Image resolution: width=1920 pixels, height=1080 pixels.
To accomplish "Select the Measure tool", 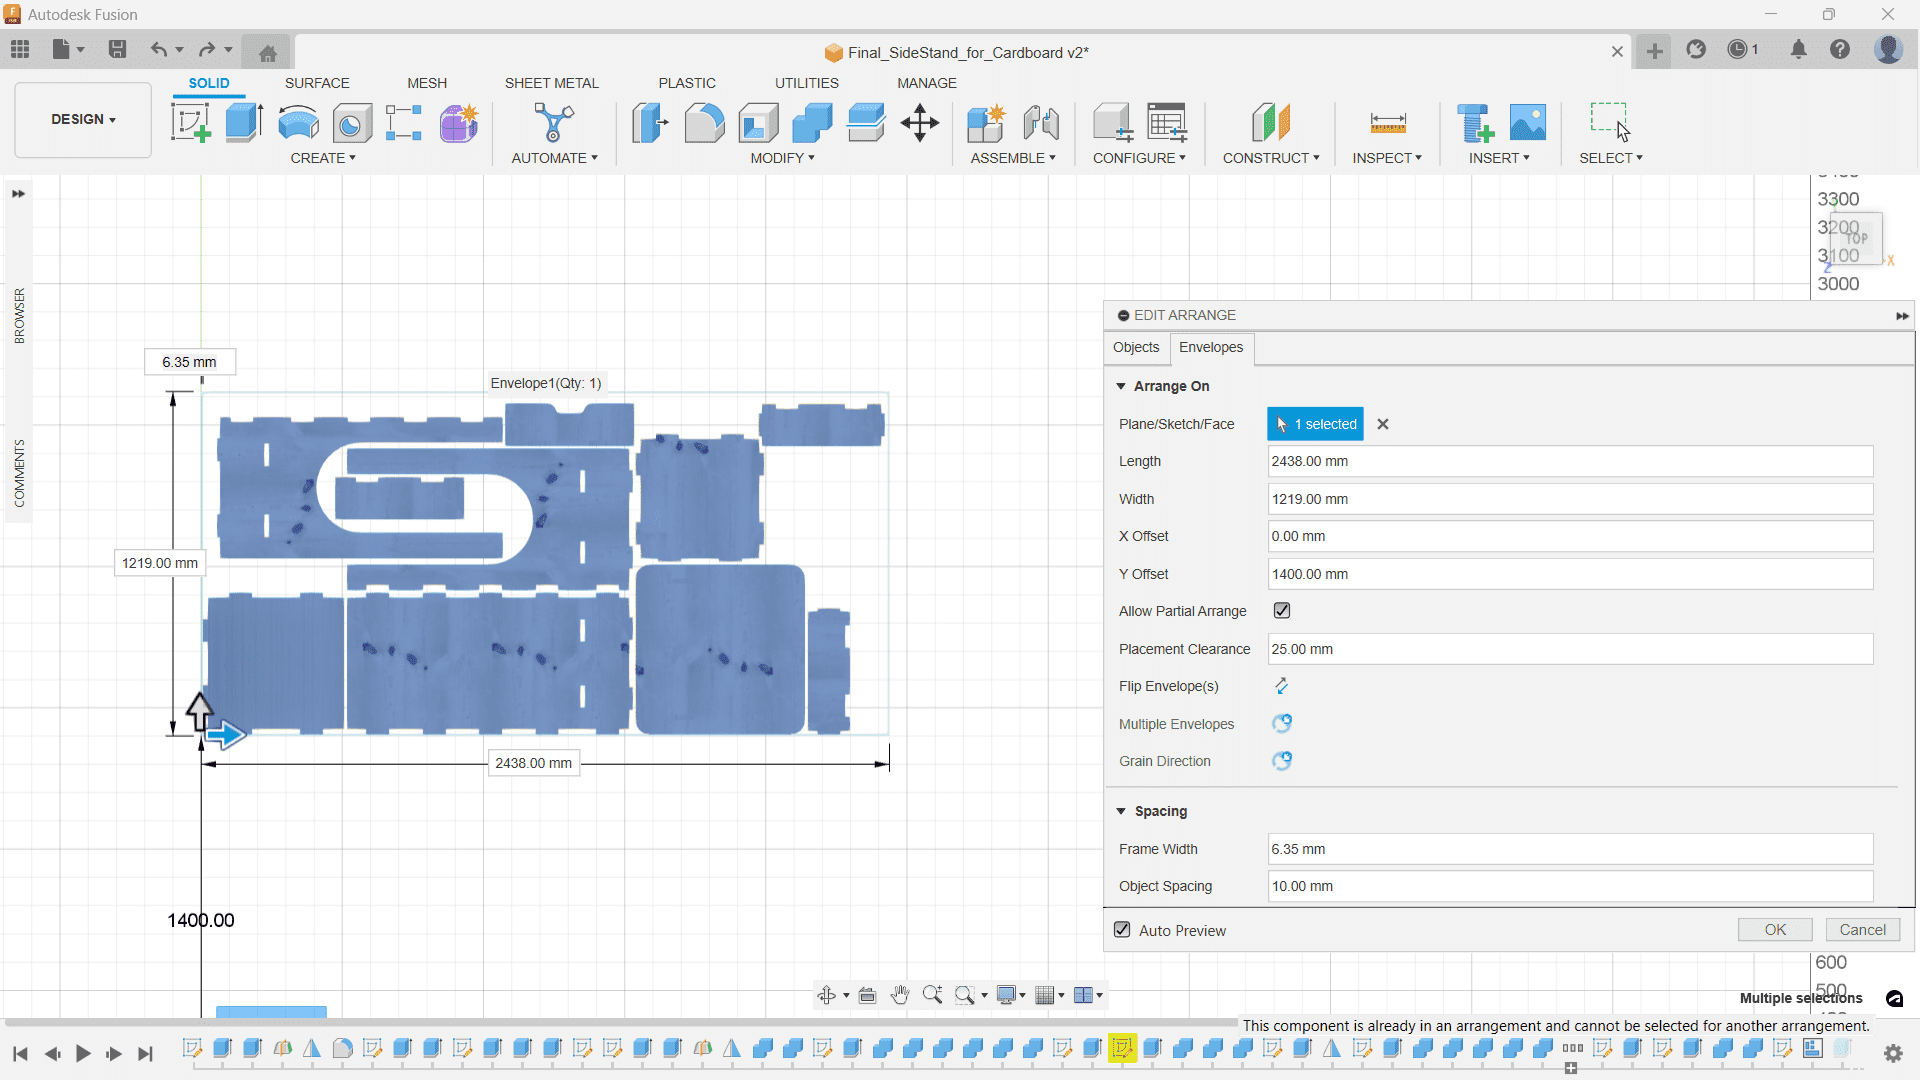I will pyautogui.click(x=1387, y=124).
